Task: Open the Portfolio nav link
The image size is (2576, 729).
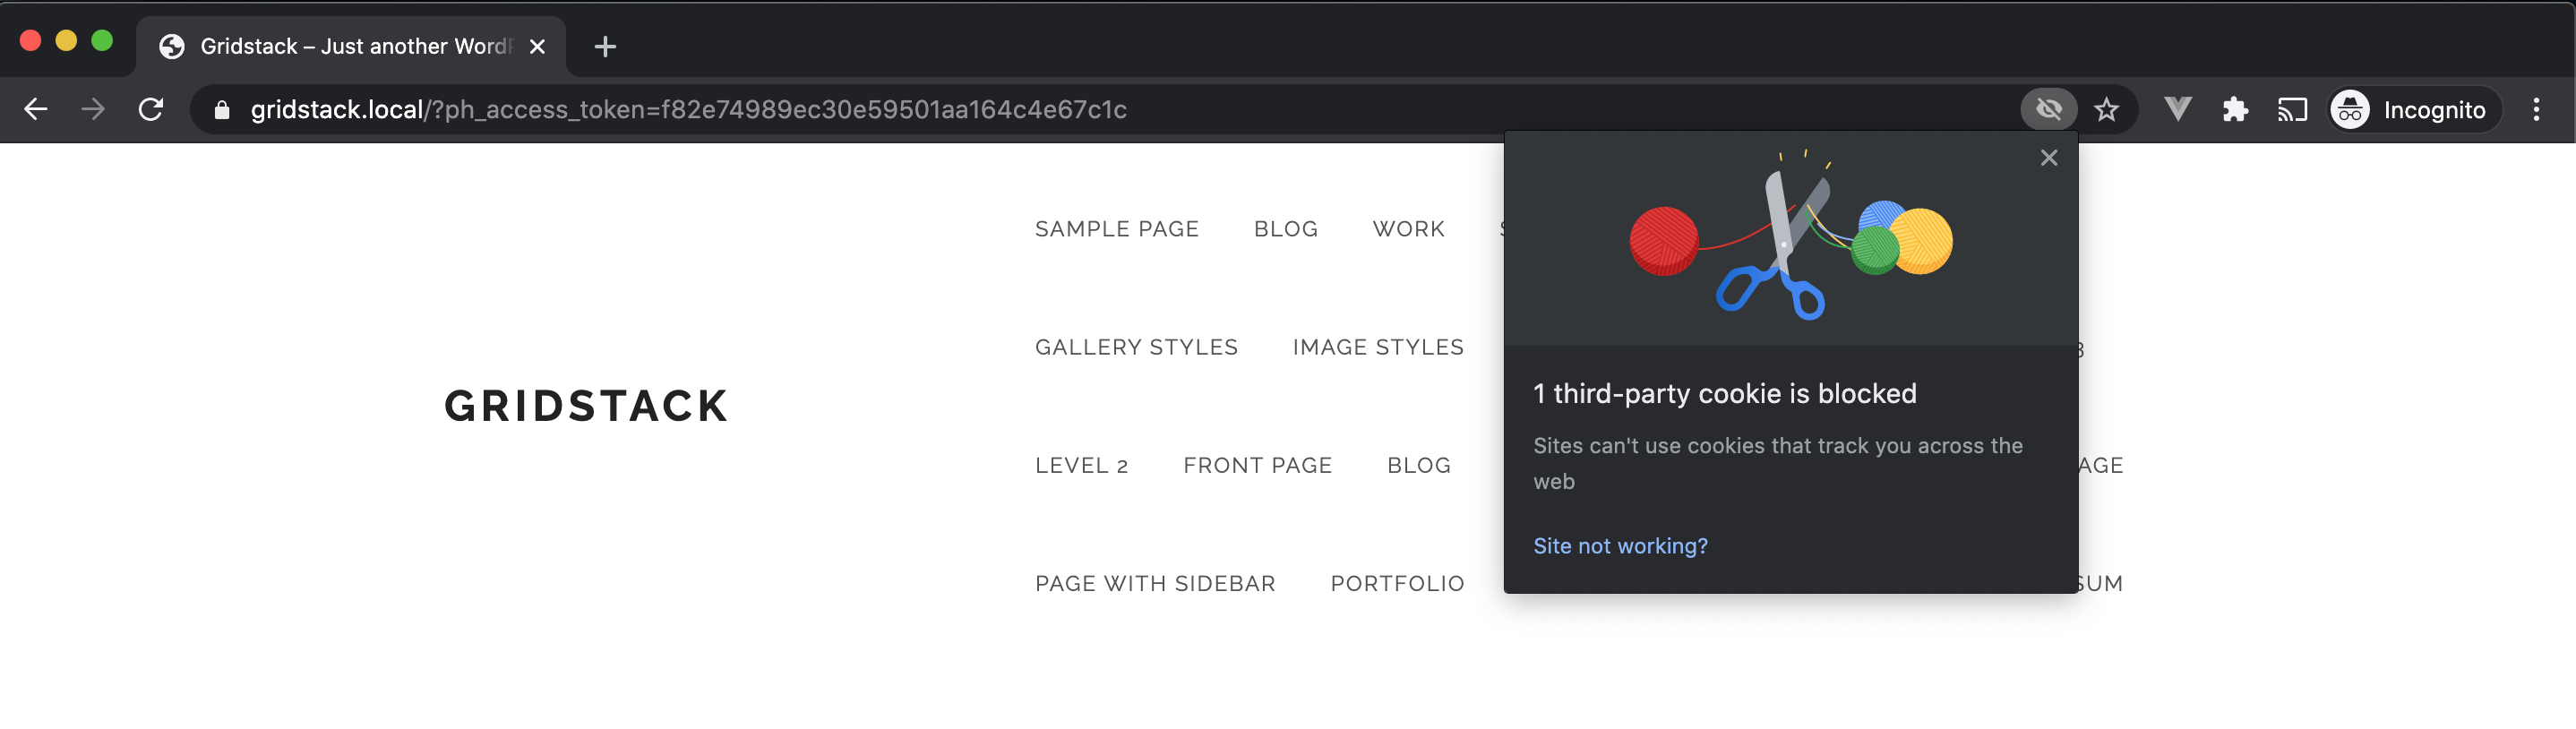Action: [x=1397, y=583]
